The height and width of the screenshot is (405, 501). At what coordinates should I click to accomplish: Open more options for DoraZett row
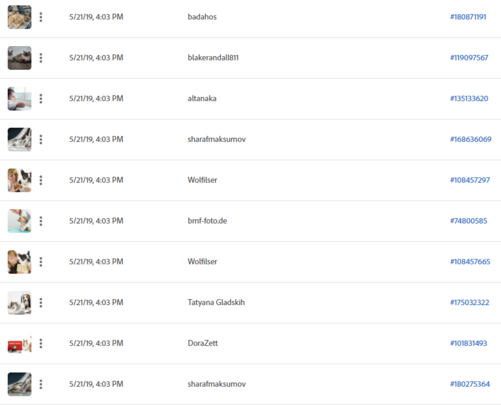point(41,343)
